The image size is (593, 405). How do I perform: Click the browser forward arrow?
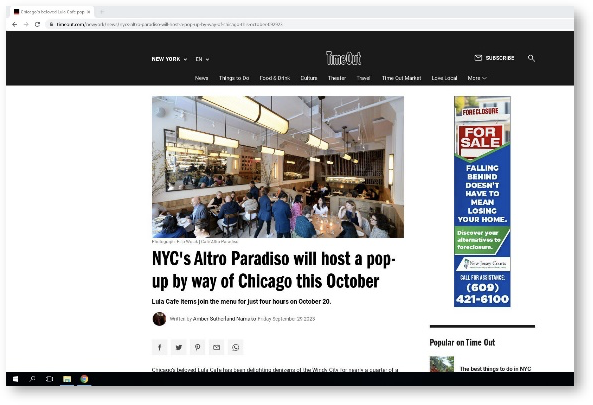coord(26,24)
